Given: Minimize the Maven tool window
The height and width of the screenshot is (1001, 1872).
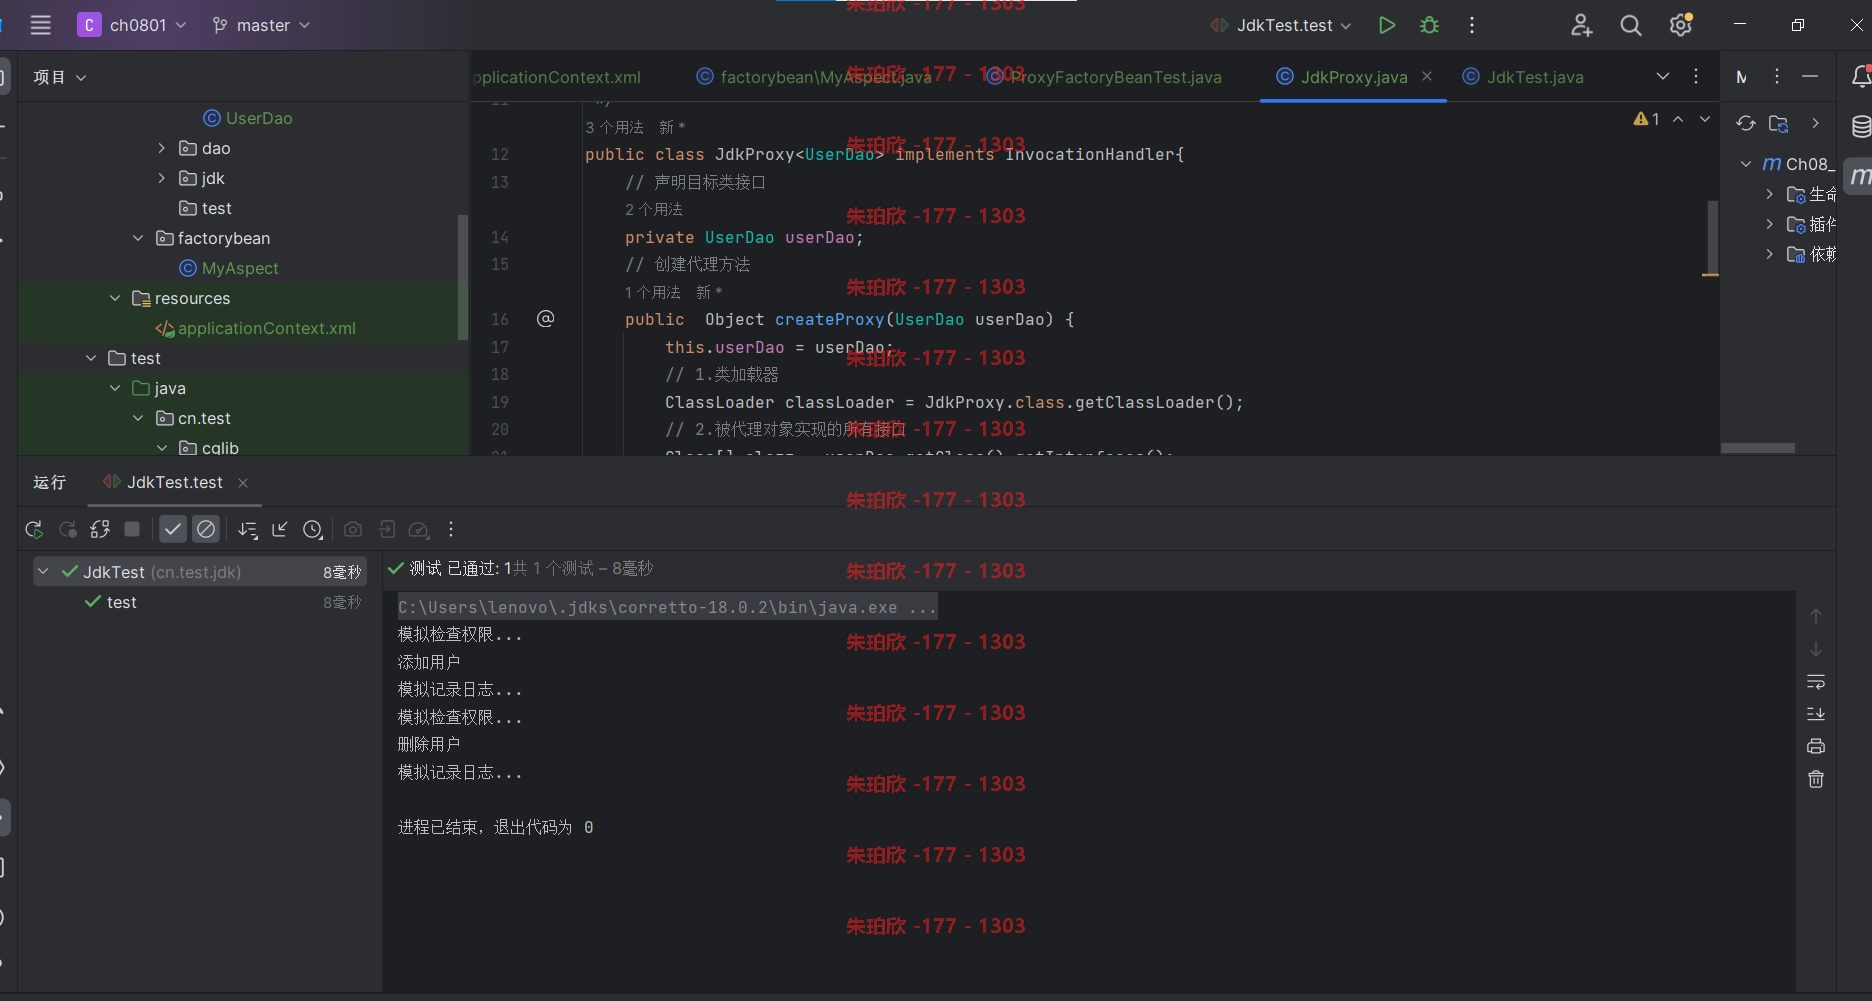Looking at the screenshot, I should pos(1810,76).
